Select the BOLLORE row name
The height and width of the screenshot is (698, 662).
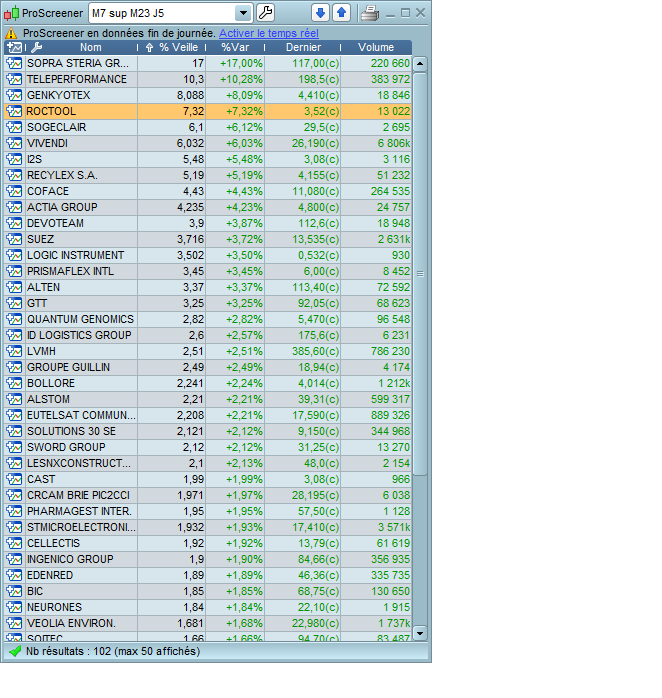tap(51, 383)
